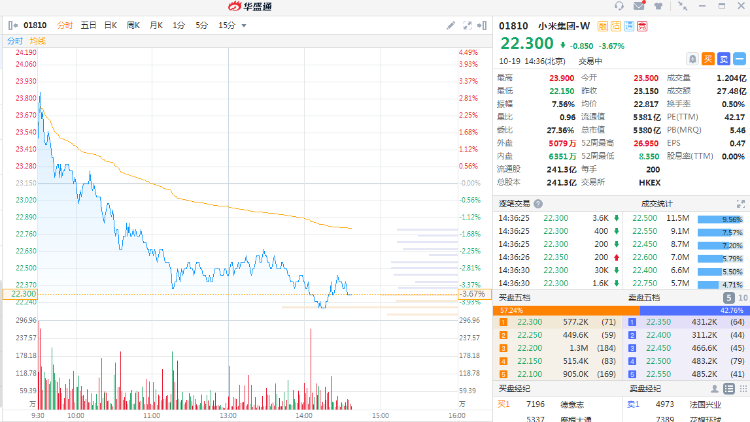The image size is (750, 422).
Task: Click the orange 融 badge icon
Action: [603, 26]
